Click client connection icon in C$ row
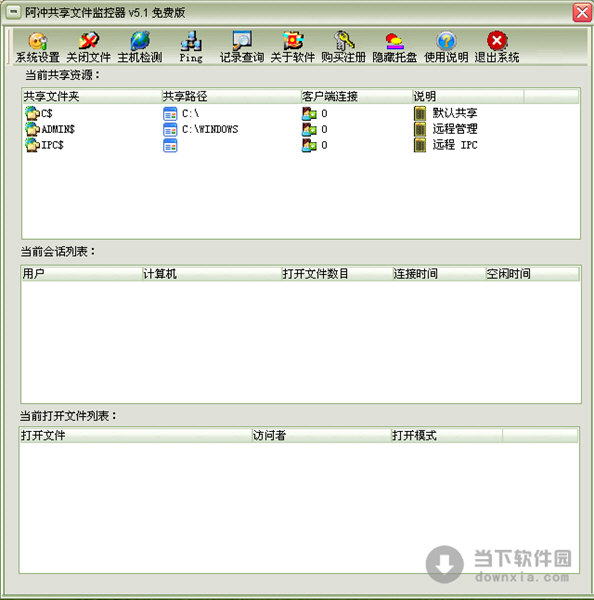 tap(309, 113)
